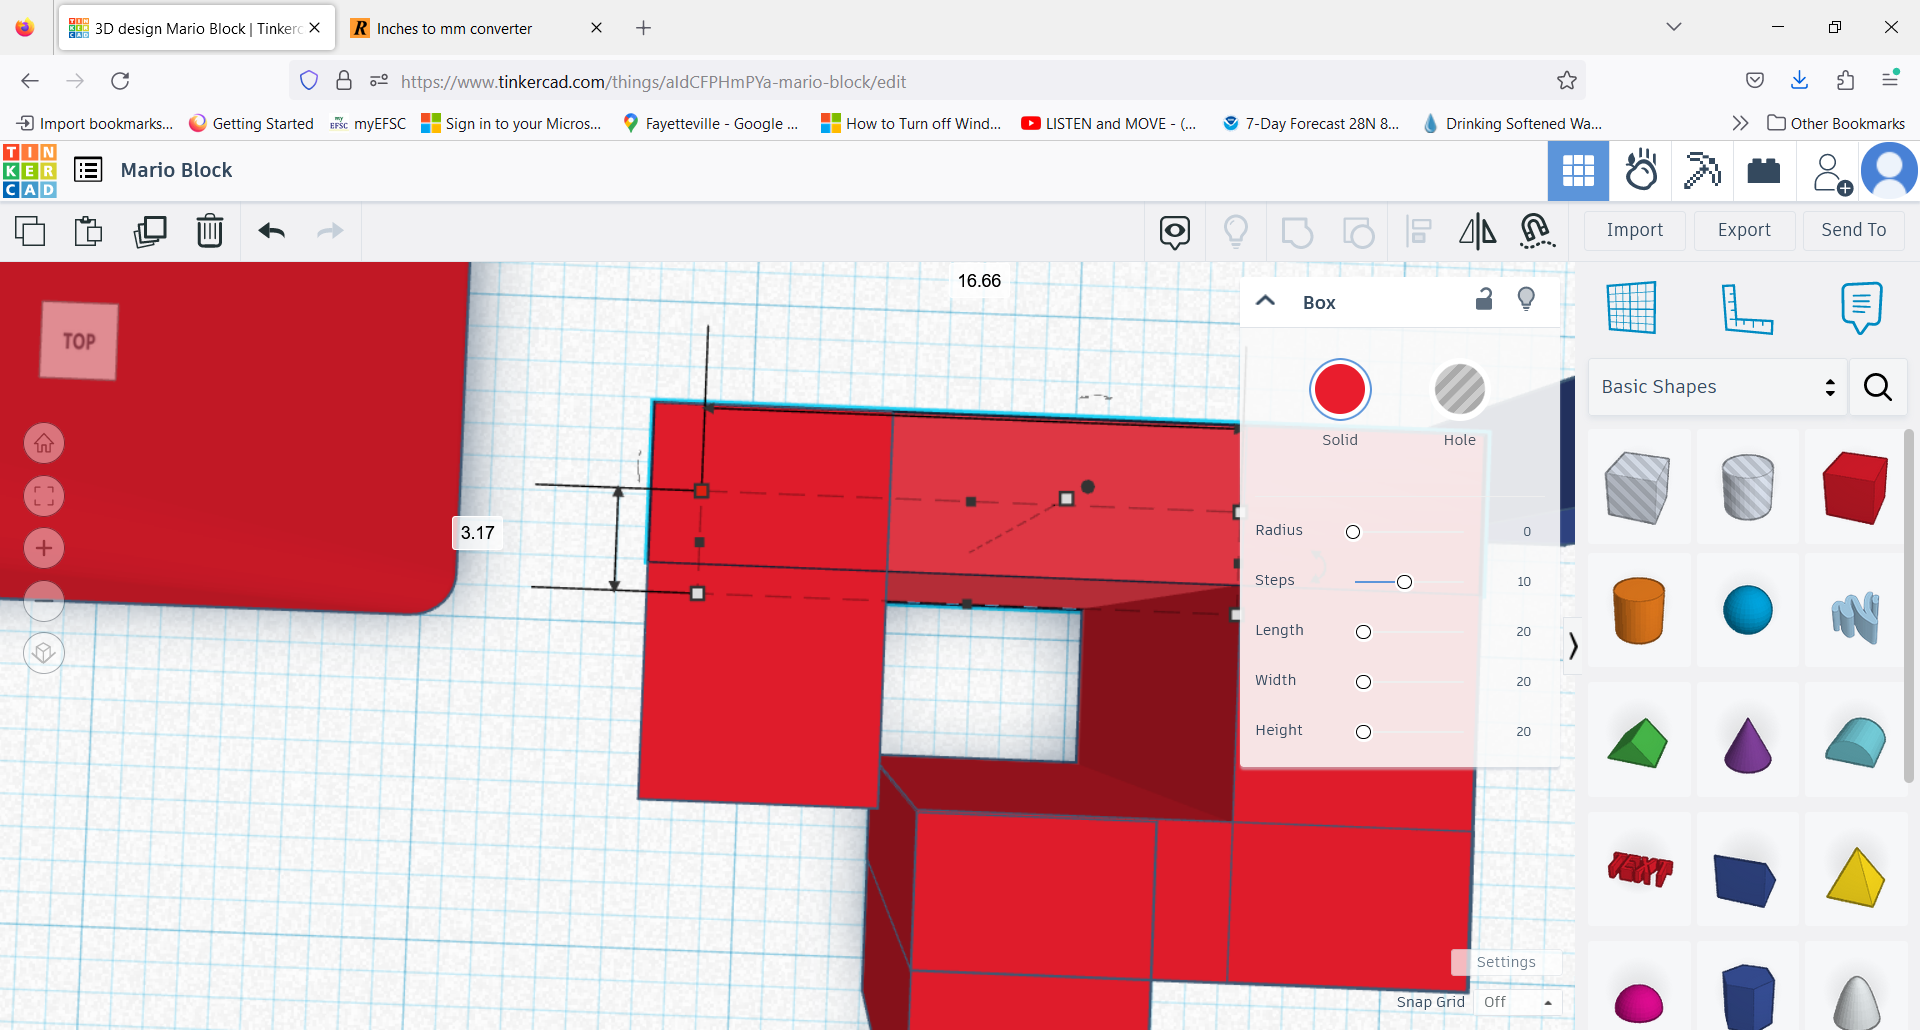Open the Snap Grid dropdown set to Off
Image resolution: width=1920 pixels, height=1030 pixels.
click(x=1517, y=1001)
